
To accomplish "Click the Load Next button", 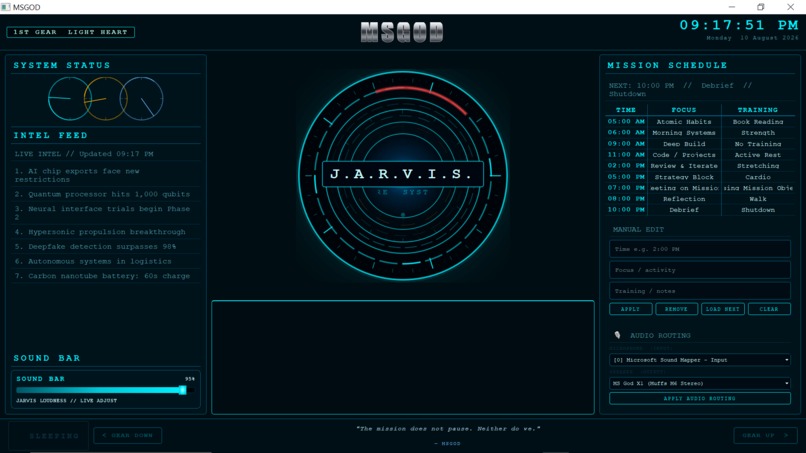I will [723, 309].
